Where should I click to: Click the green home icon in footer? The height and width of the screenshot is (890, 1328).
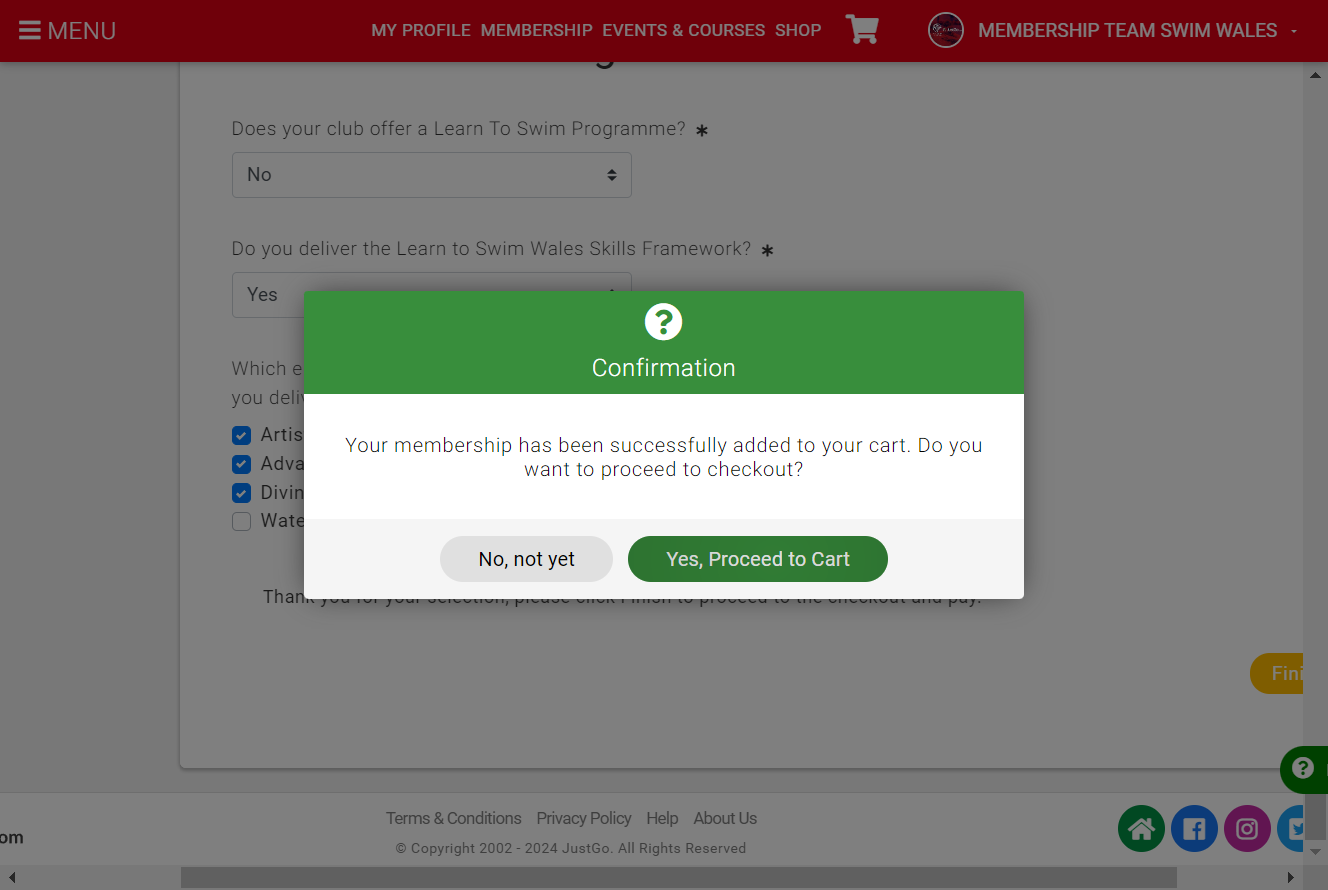(1141, 829)
